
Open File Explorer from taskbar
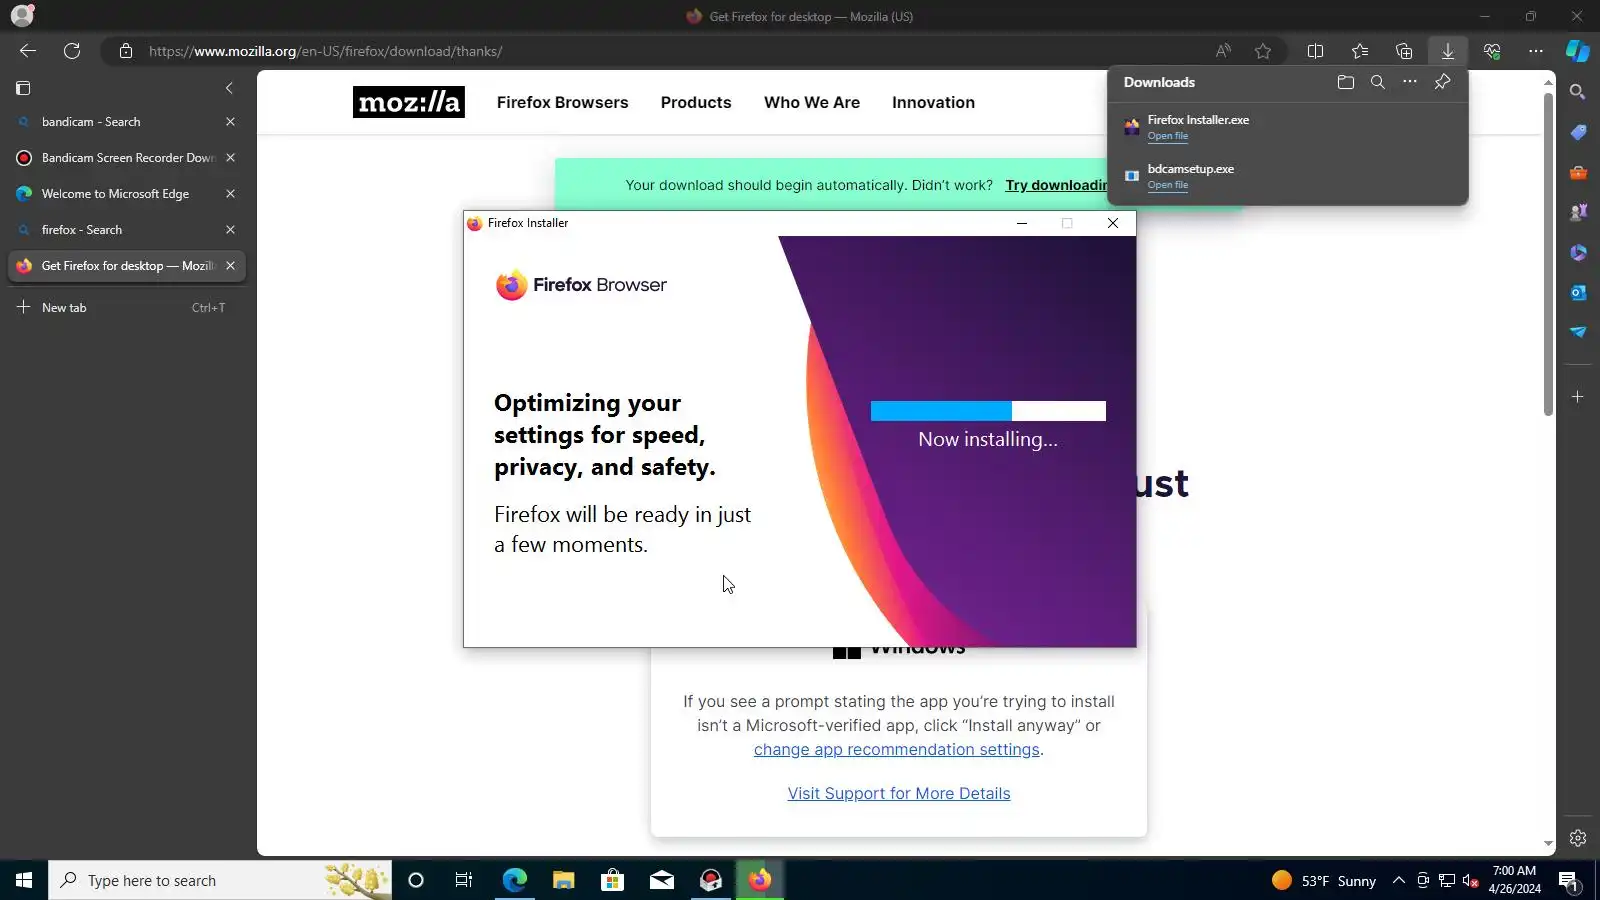tap(563, 880)
